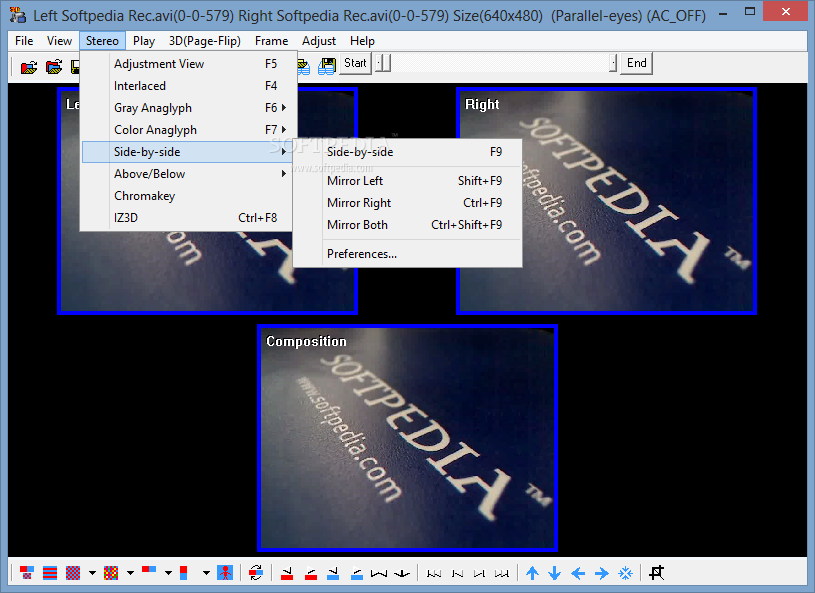
Task: Click the crop tool icon
Action: [657, 573]
